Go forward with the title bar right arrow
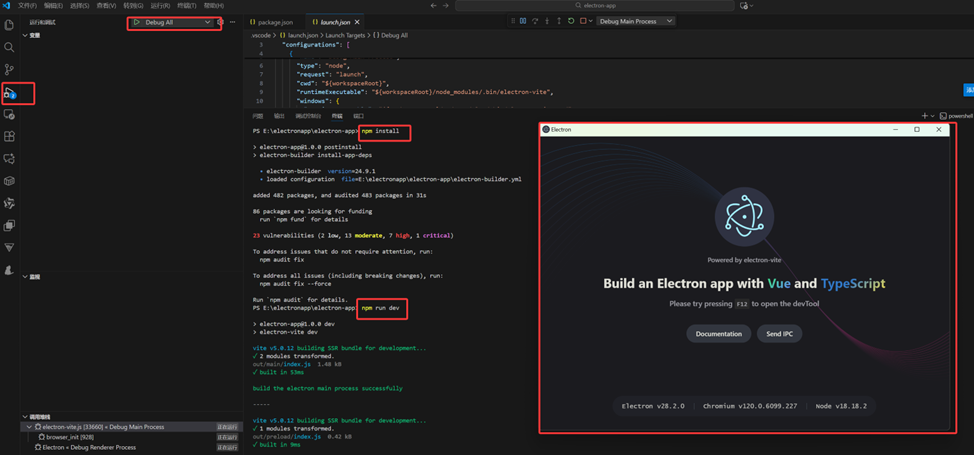The height and width of the screenshot is (455, 974). pos(447,6)
